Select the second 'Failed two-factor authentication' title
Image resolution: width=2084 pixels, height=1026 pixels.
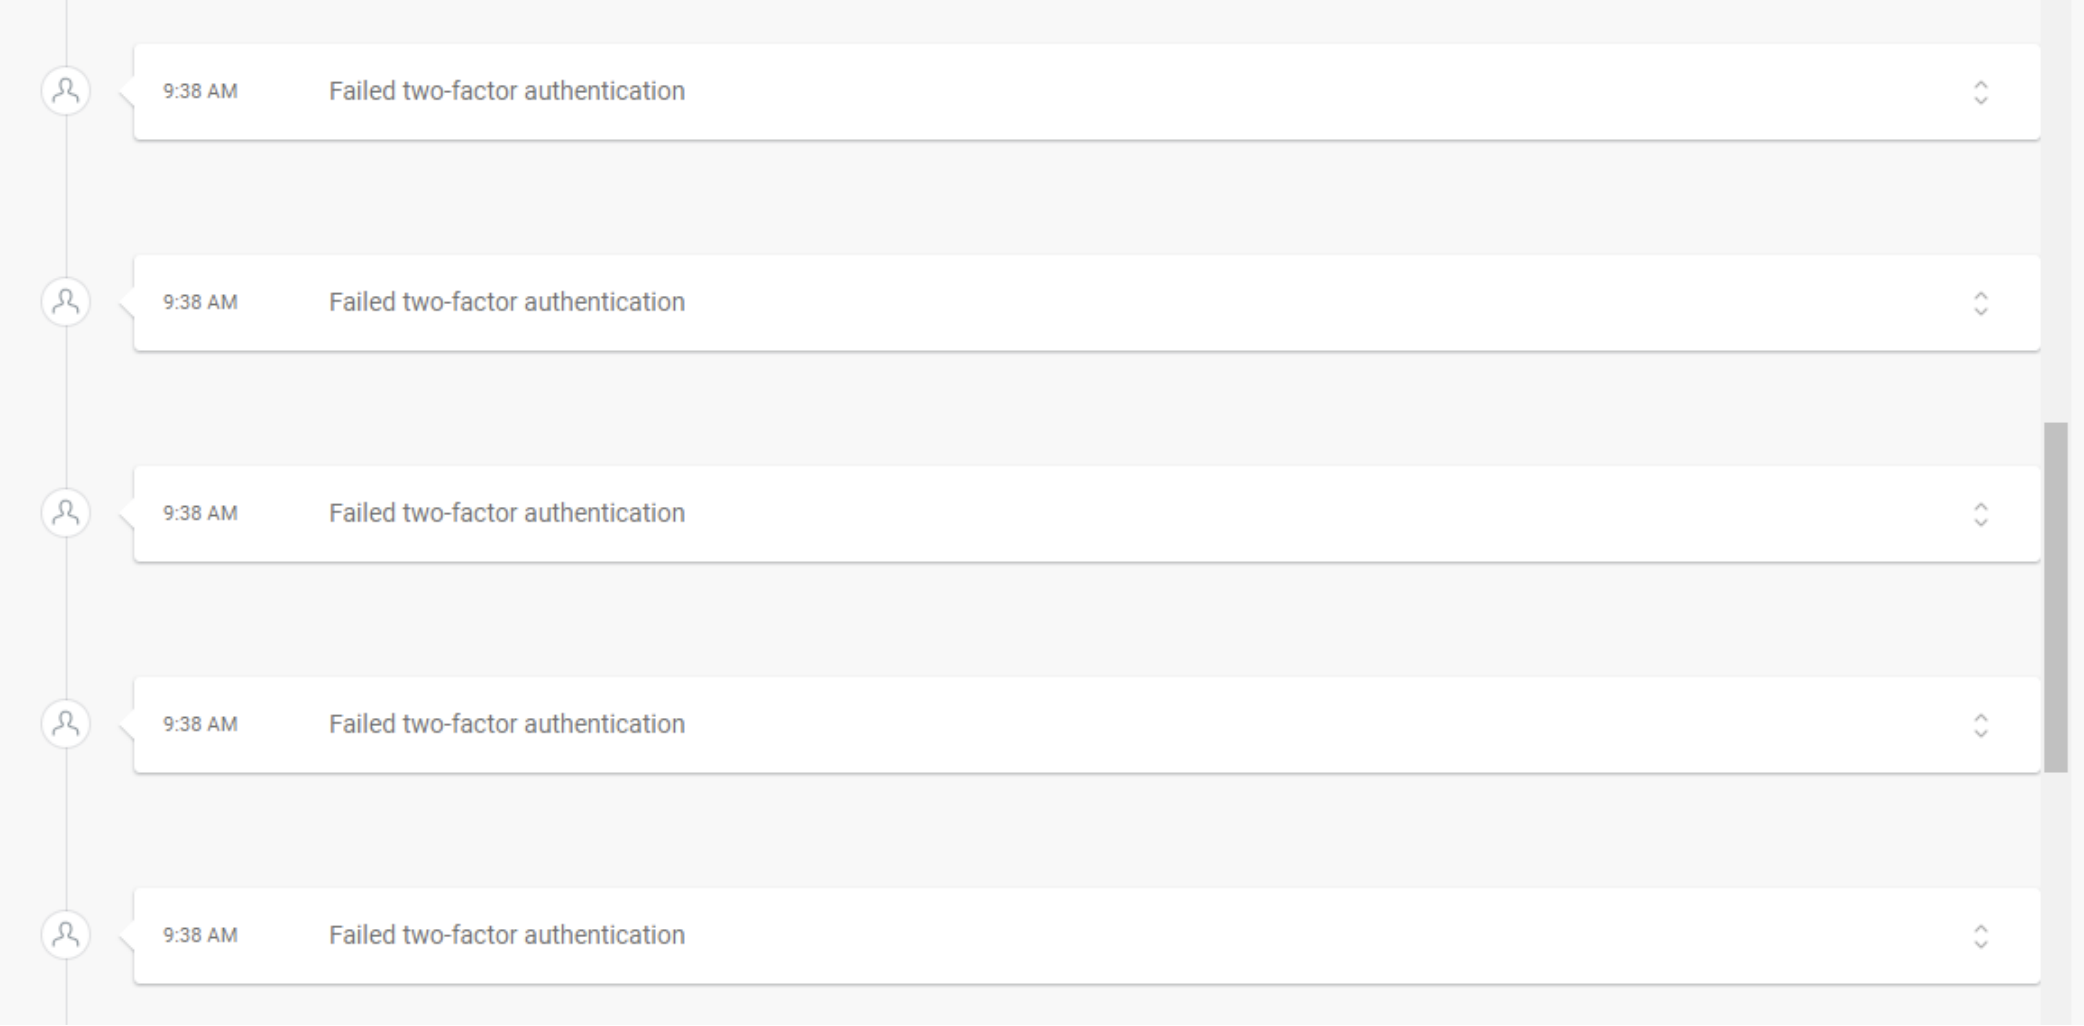(x=507, y=302)
